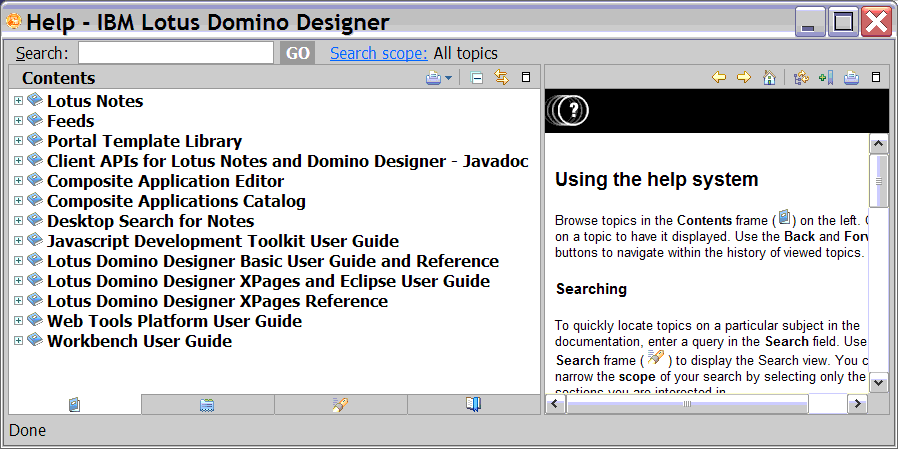Image resolution: width=905 pixels, height=451 pixels.
Task: Select Lotus Domino Designer XPages Reference topic
Action: click(218, 301)
